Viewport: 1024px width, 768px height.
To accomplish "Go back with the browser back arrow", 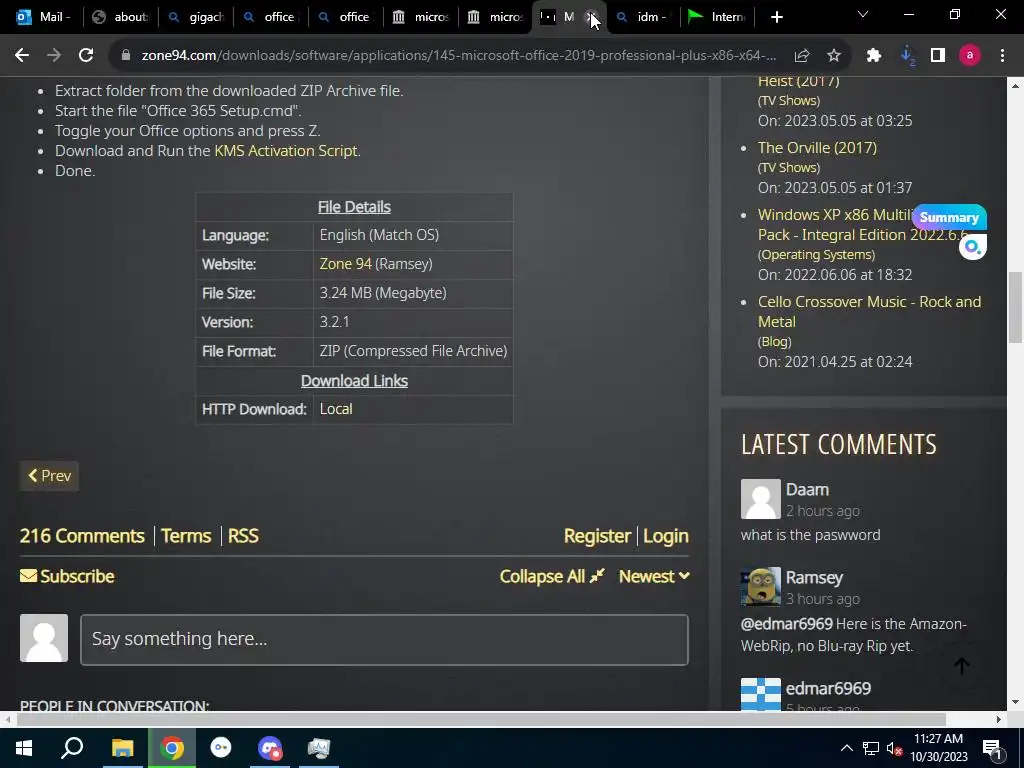I will click(x=22, y=56).
